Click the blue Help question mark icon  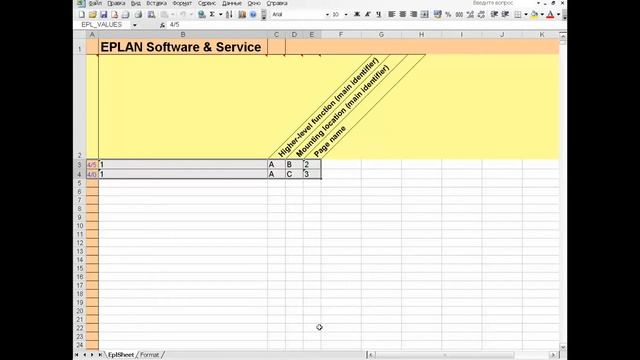(253, 15)
